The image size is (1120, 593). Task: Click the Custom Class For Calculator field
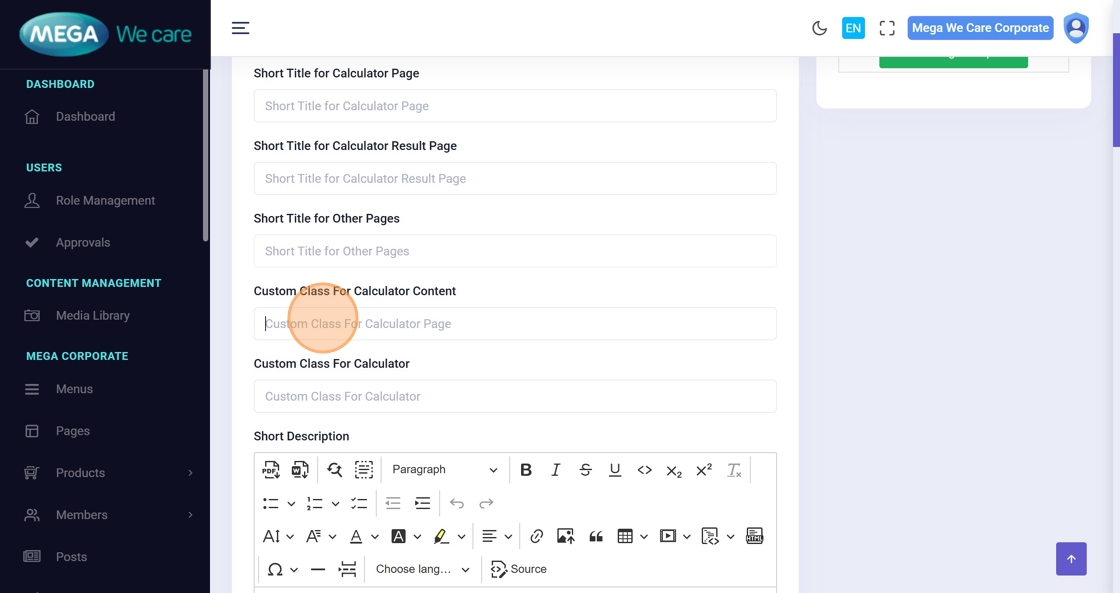[514, 396]
